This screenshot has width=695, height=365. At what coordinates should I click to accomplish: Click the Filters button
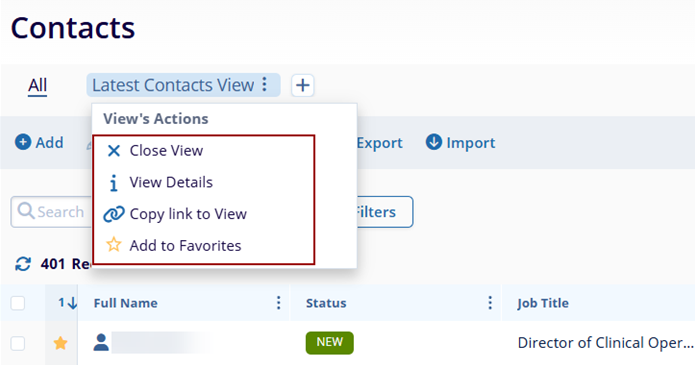(x=385, y=212)
